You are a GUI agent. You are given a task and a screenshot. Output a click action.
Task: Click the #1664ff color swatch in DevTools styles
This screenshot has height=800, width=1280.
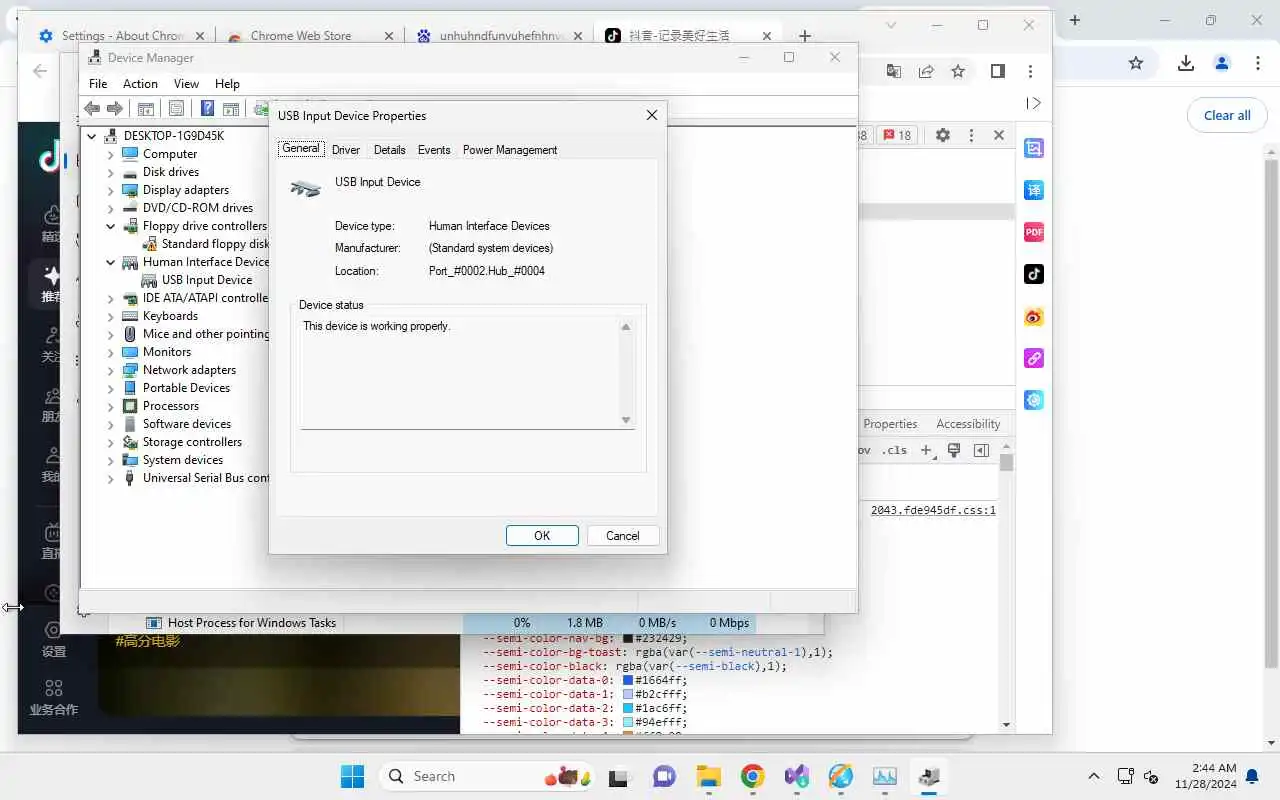pyautogui.click(x=628, y=680)
